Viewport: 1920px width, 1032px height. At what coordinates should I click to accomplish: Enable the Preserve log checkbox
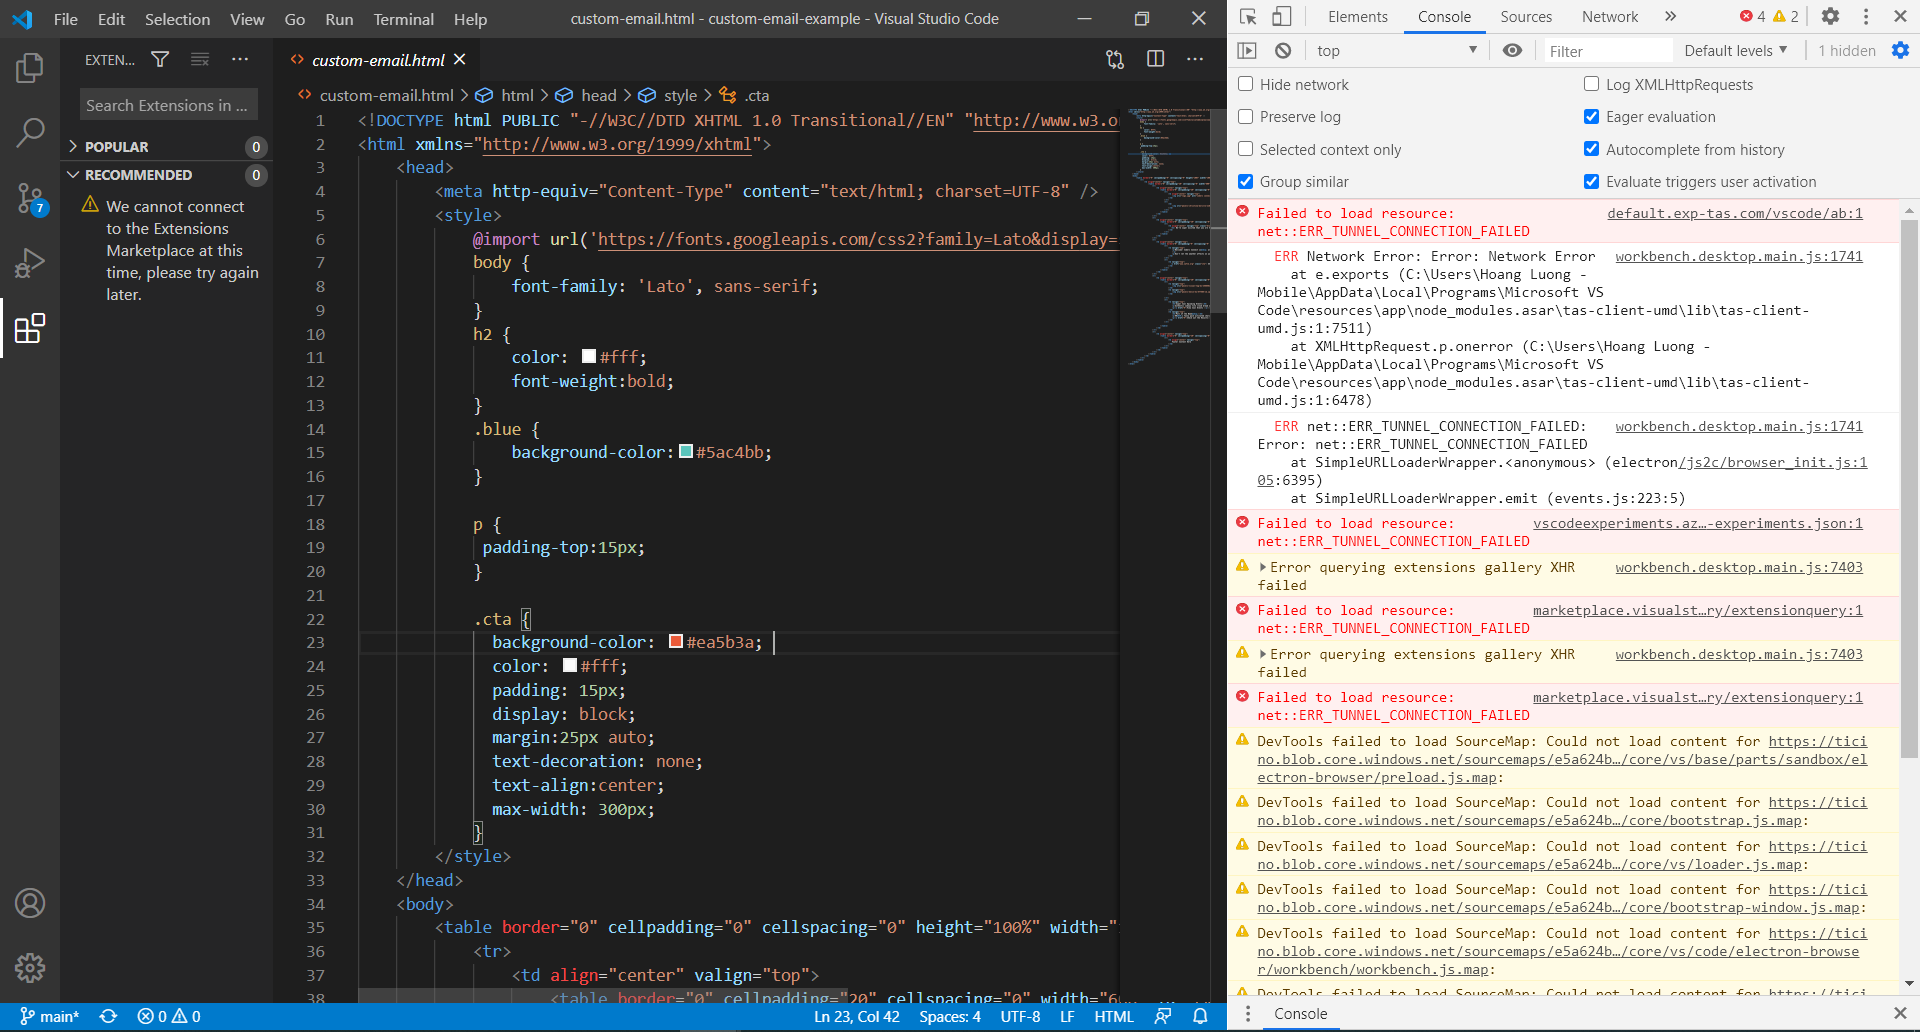coord(1245,117)
